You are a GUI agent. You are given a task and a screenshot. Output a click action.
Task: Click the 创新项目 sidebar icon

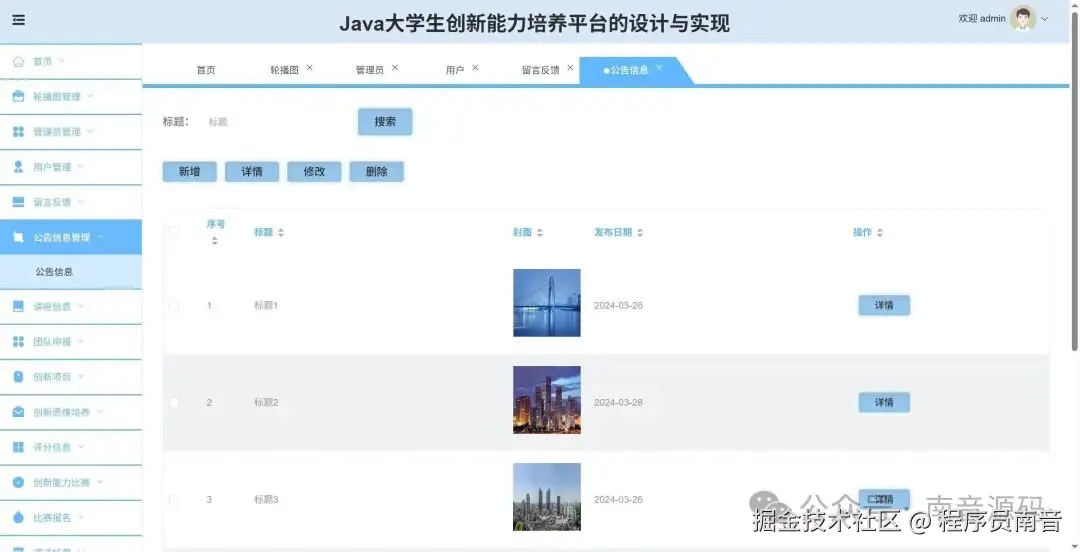coord(19,376)
